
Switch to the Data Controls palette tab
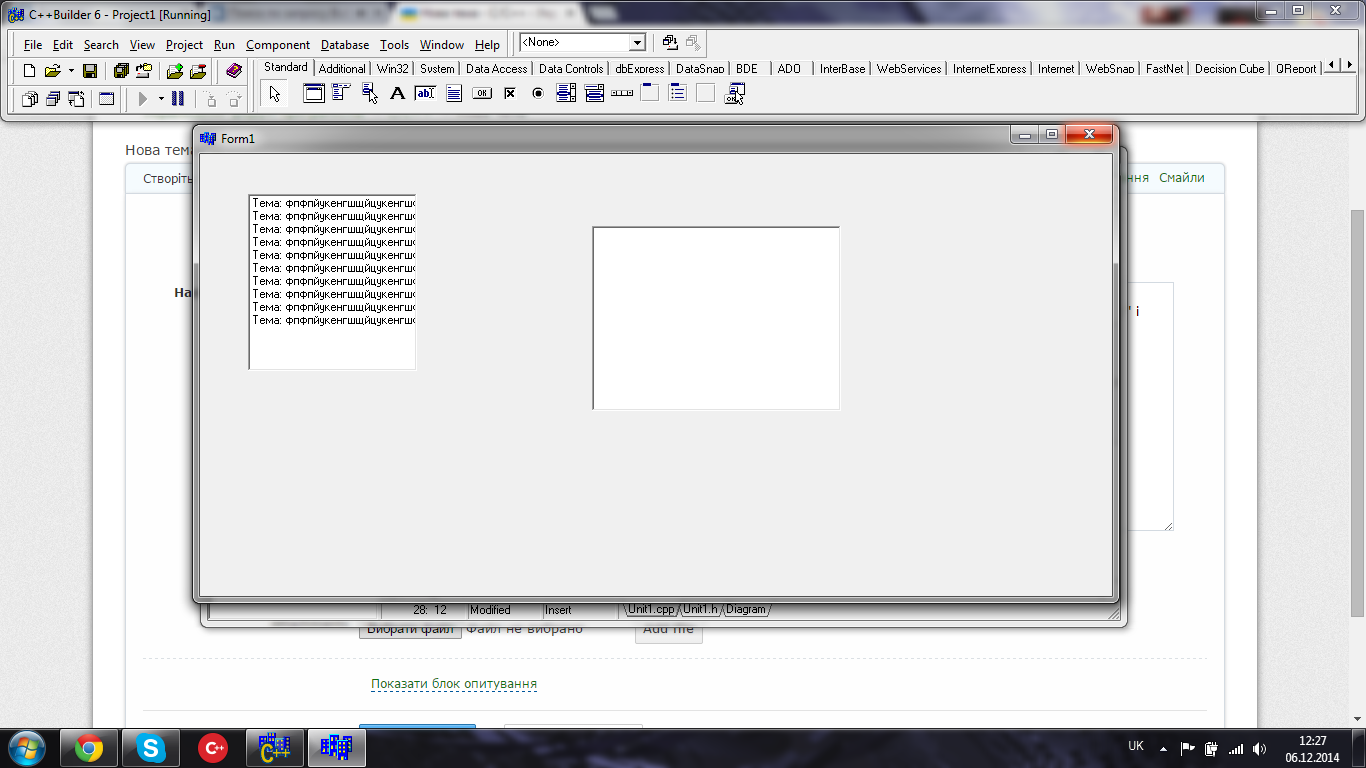[x=570, y=69]
